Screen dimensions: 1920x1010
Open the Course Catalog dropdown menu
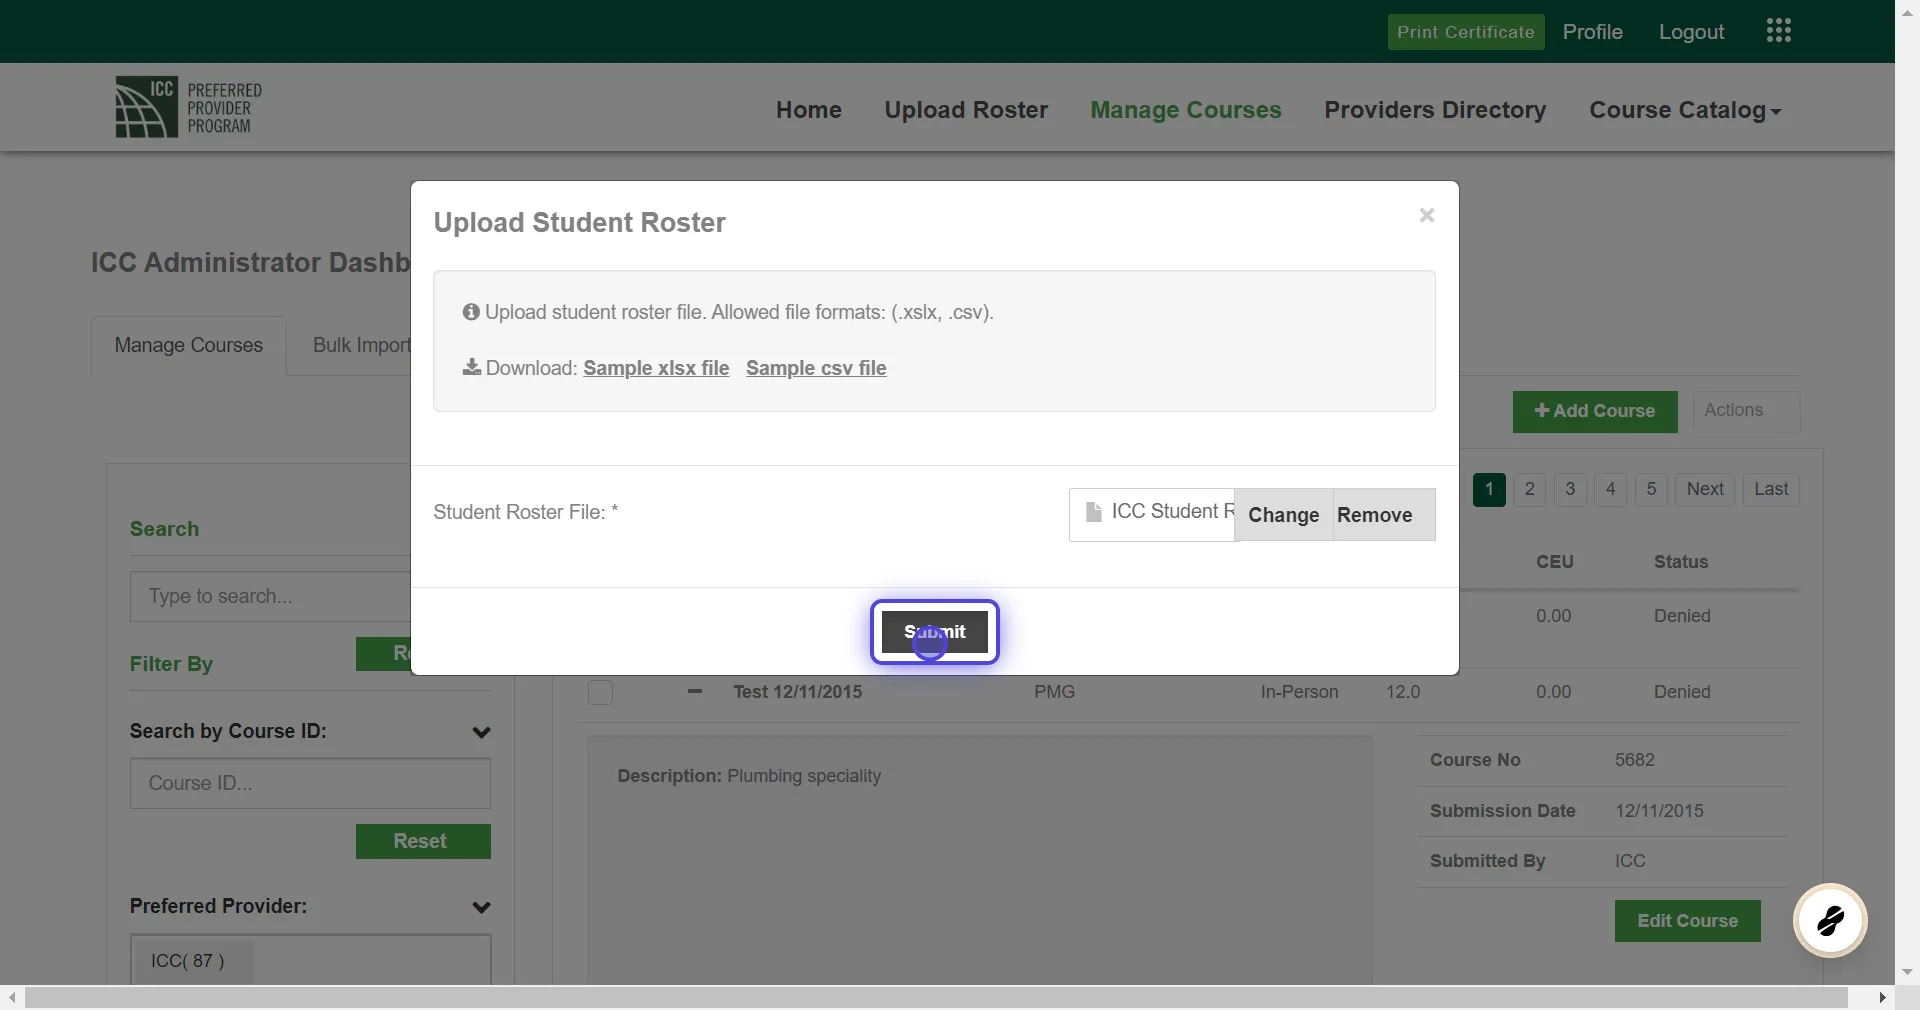click(1685, 110)
